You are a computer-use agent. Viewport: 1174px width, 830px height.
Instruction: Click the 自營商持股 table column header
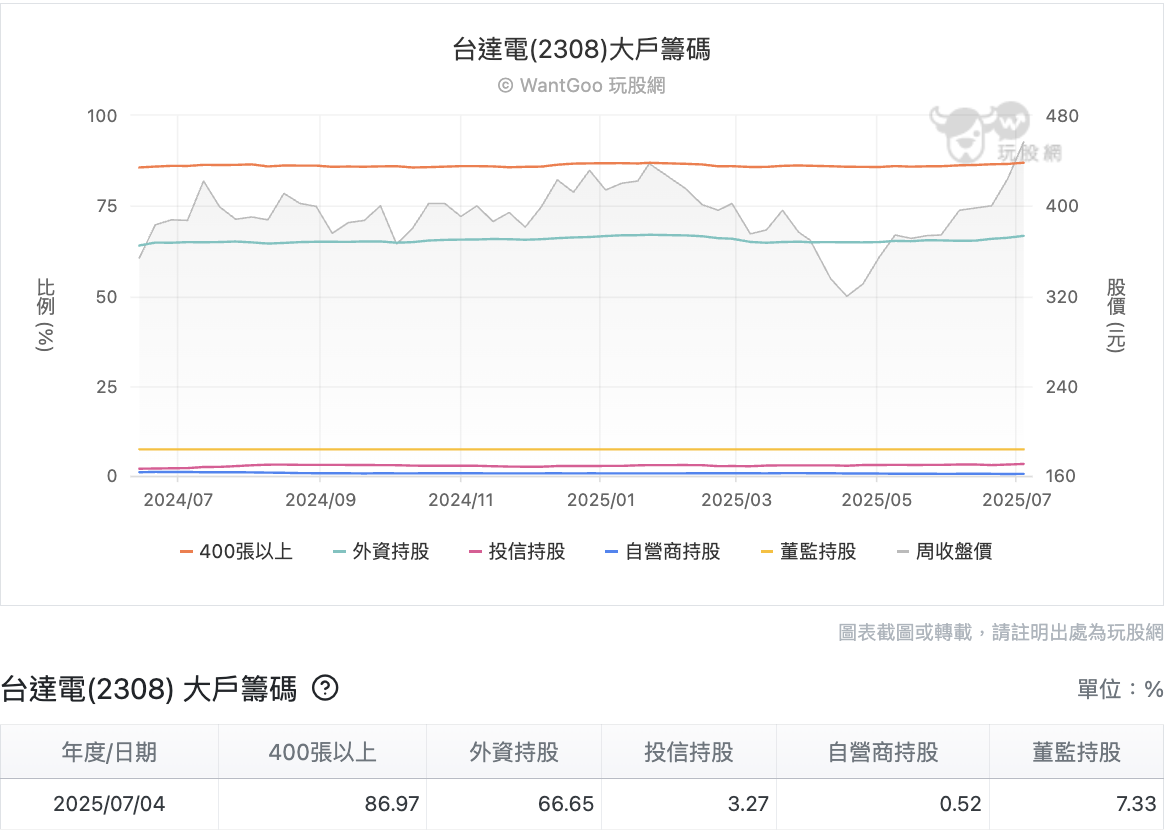coord(883,751)
